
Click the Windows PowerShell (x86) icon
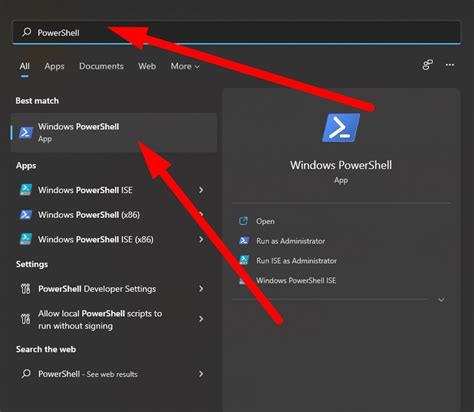pyautogui.click(x=26, y=215)
